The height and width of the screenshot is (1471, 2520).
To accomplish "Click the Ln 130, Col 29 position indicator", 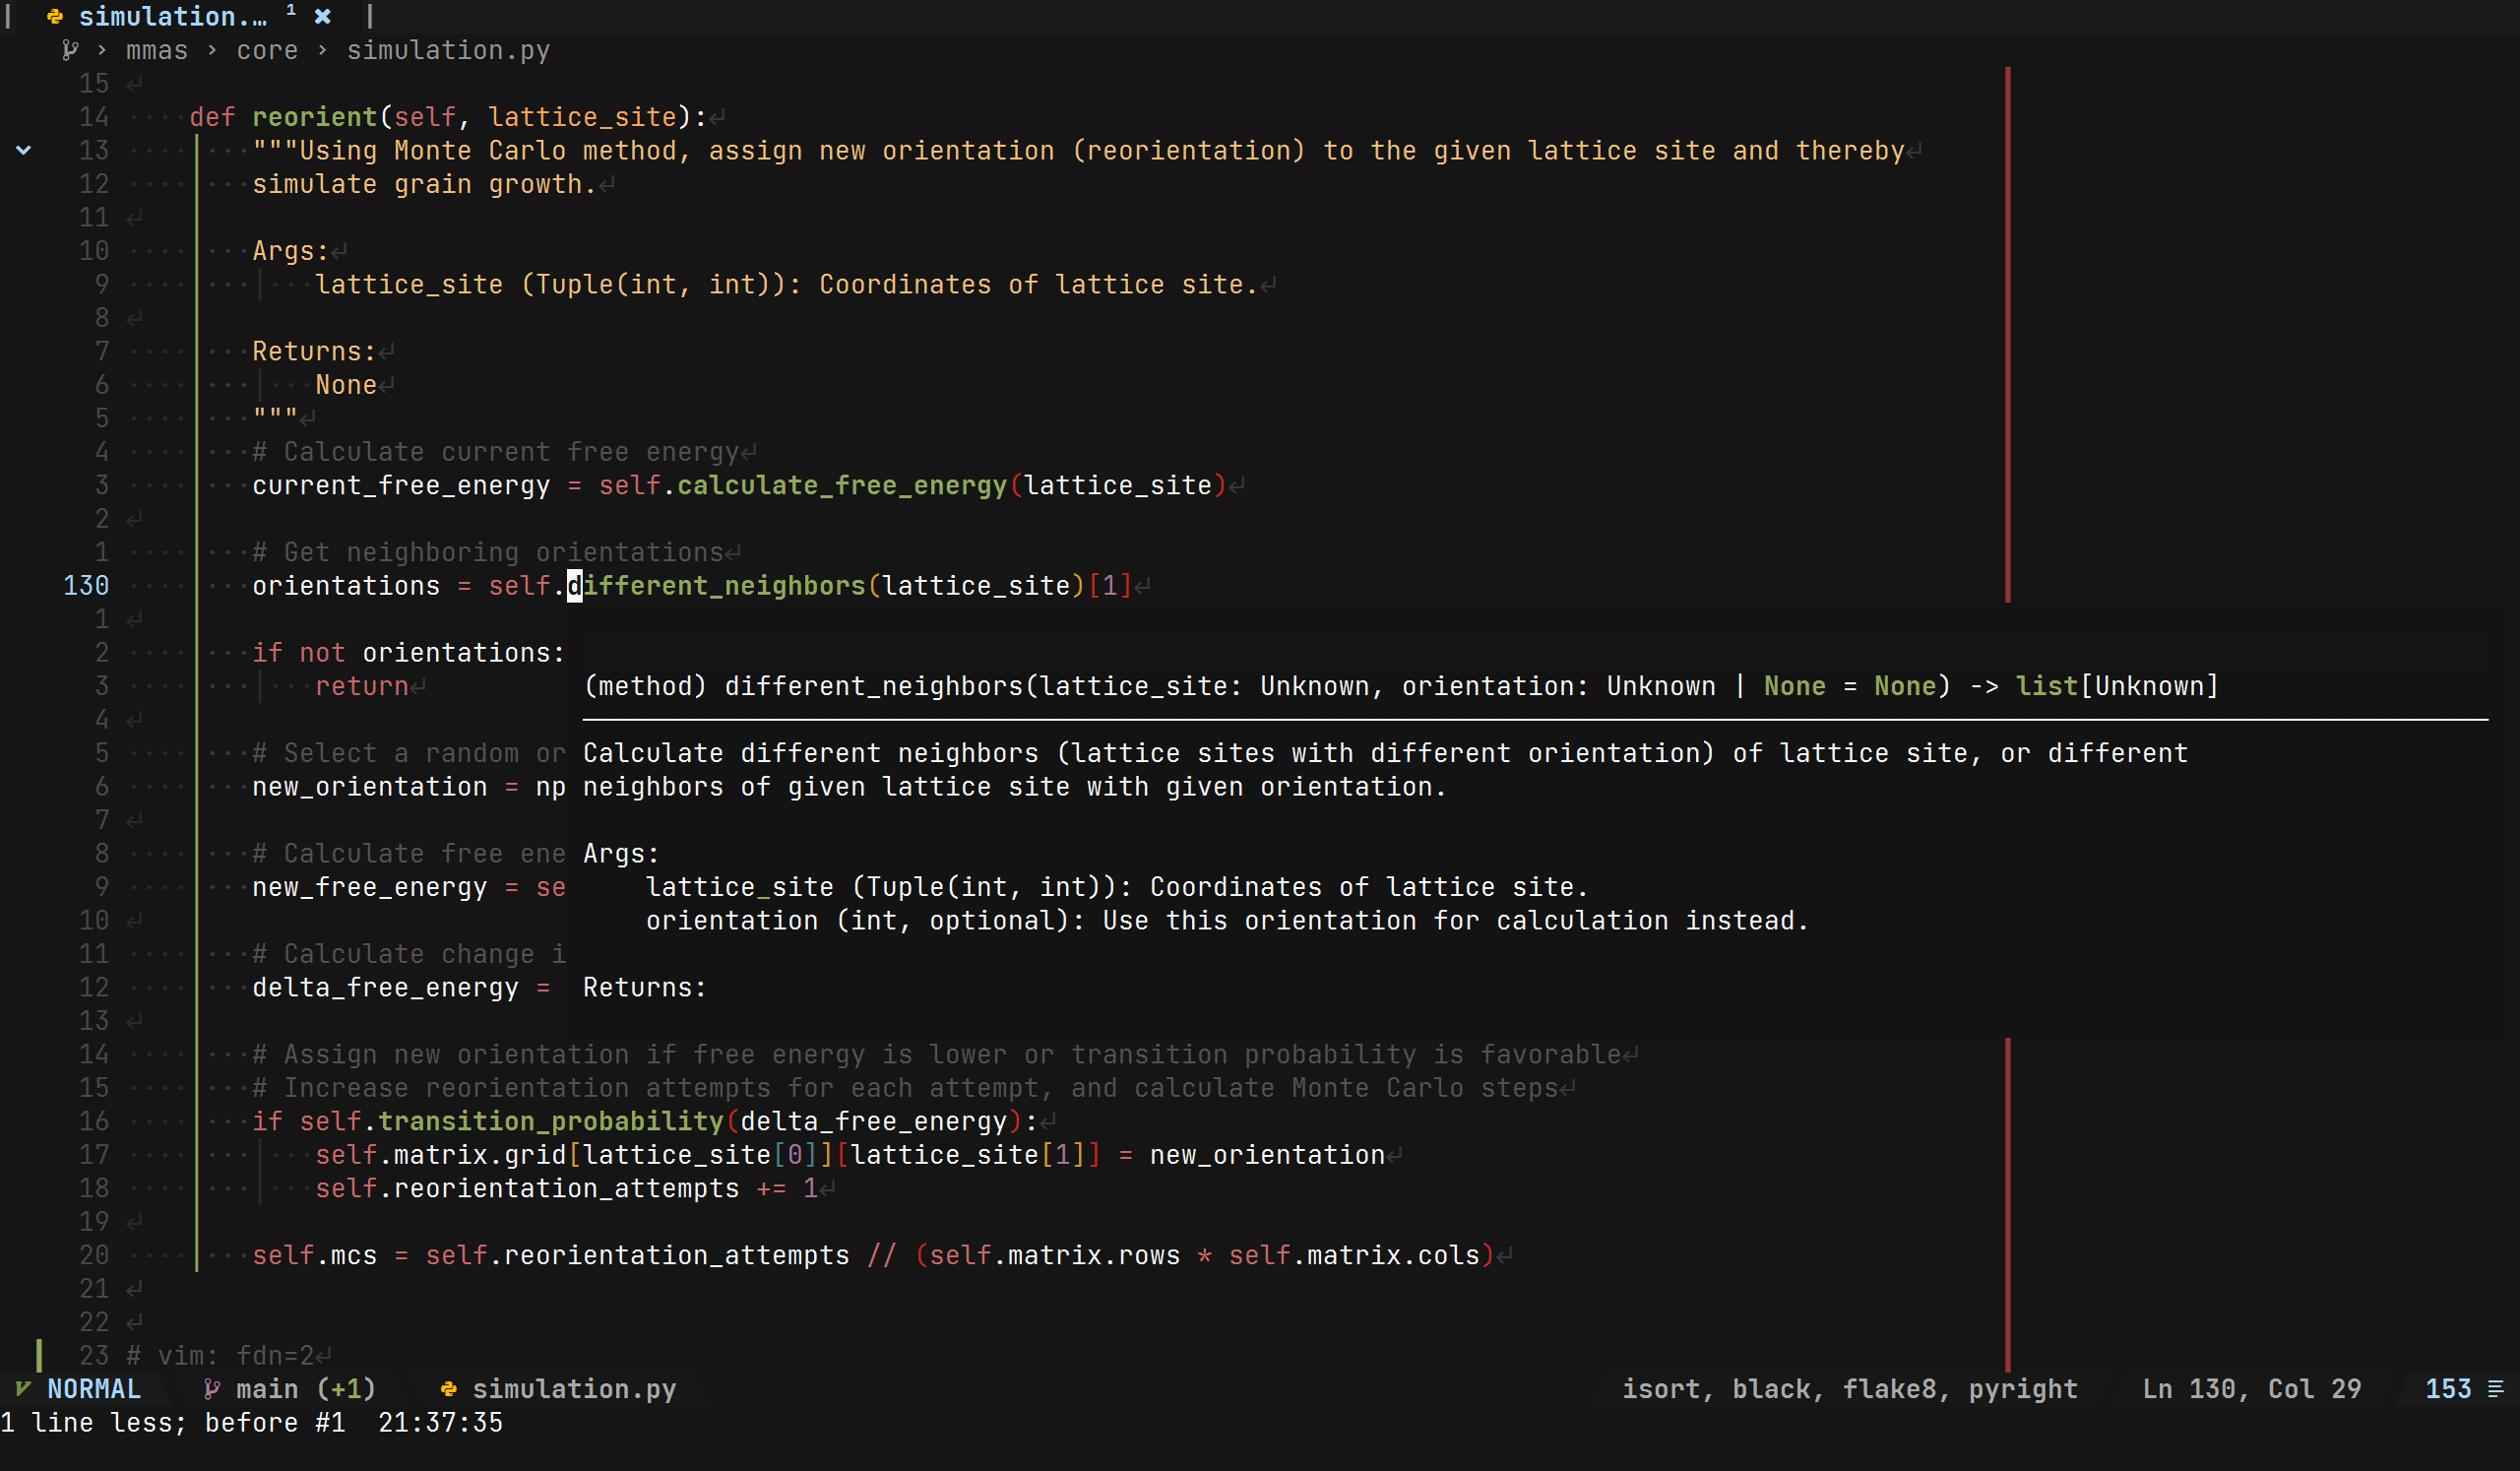I will [2250, 1388].
